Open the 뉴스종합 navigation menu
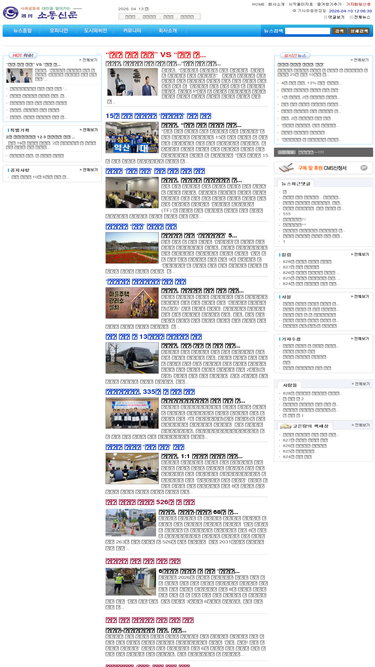This screenshot has width=375, height=667. 22,31
